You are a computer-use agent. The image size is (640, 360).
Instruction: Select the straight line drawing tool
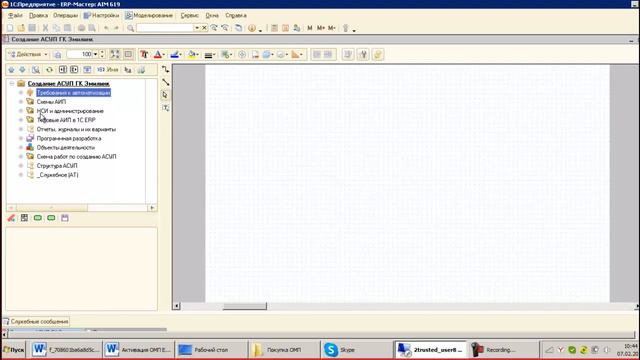[x=165, y=82]
